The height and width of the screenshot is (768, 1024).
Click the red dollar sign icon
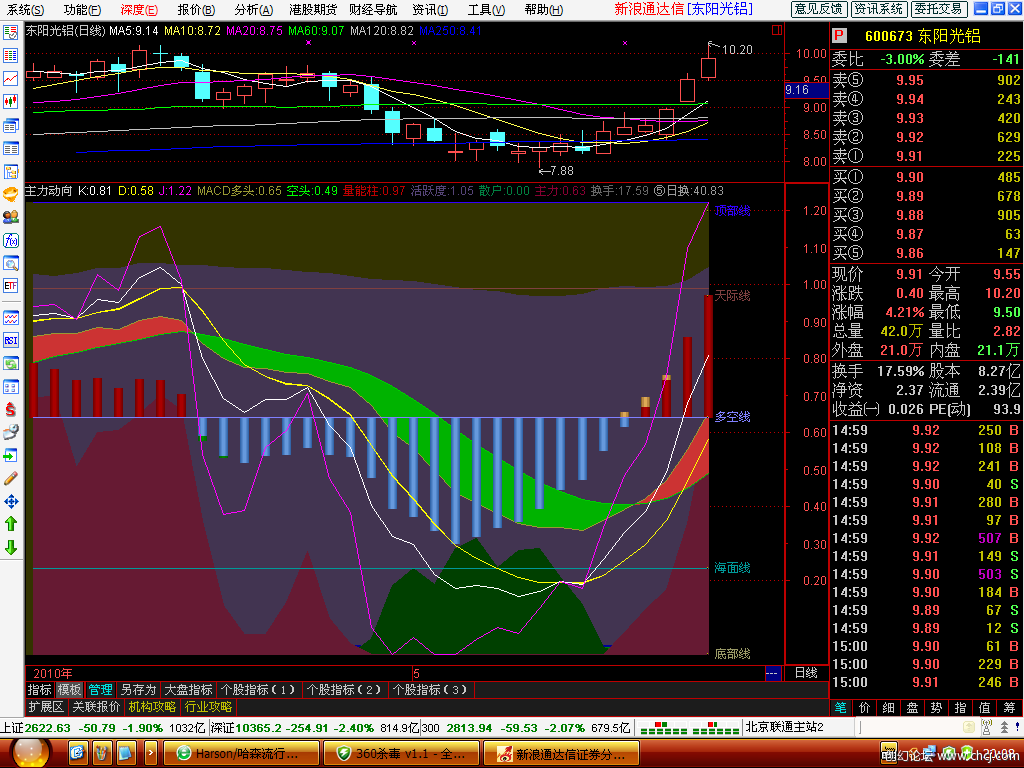pyautogui.click(x=10, y=409)
